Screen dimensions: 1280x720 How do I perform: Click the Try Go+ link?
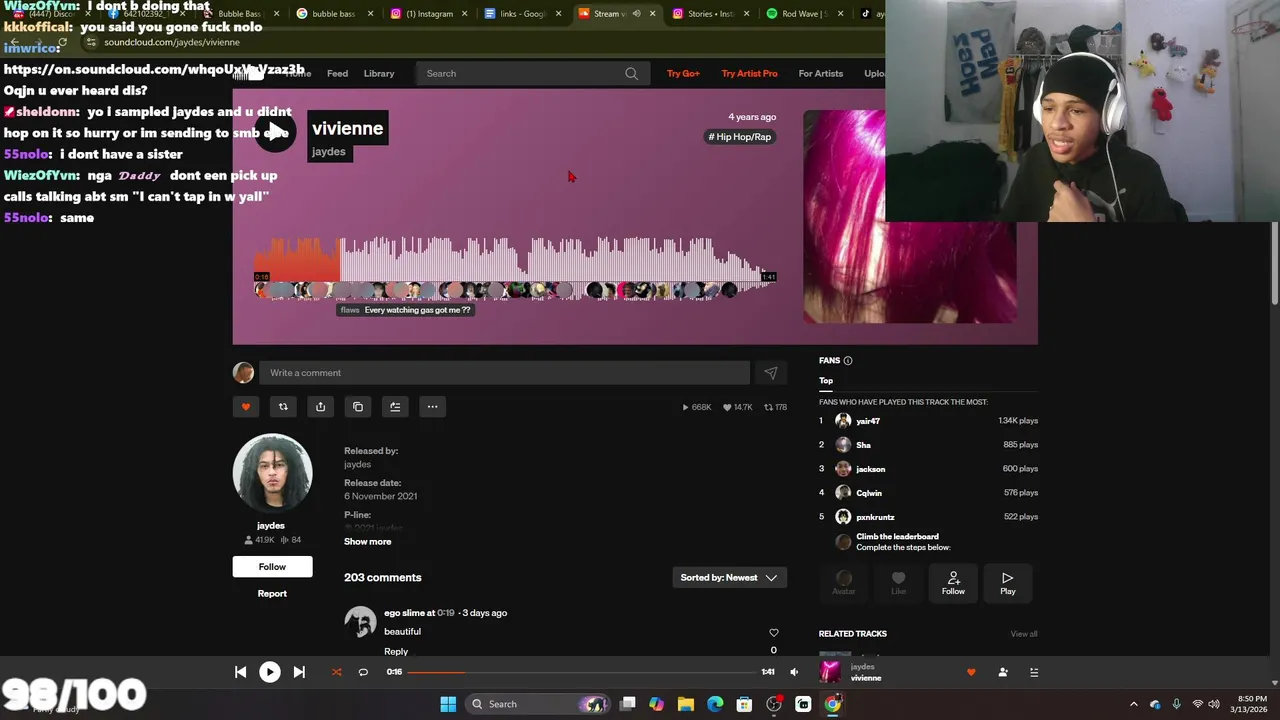683,73
